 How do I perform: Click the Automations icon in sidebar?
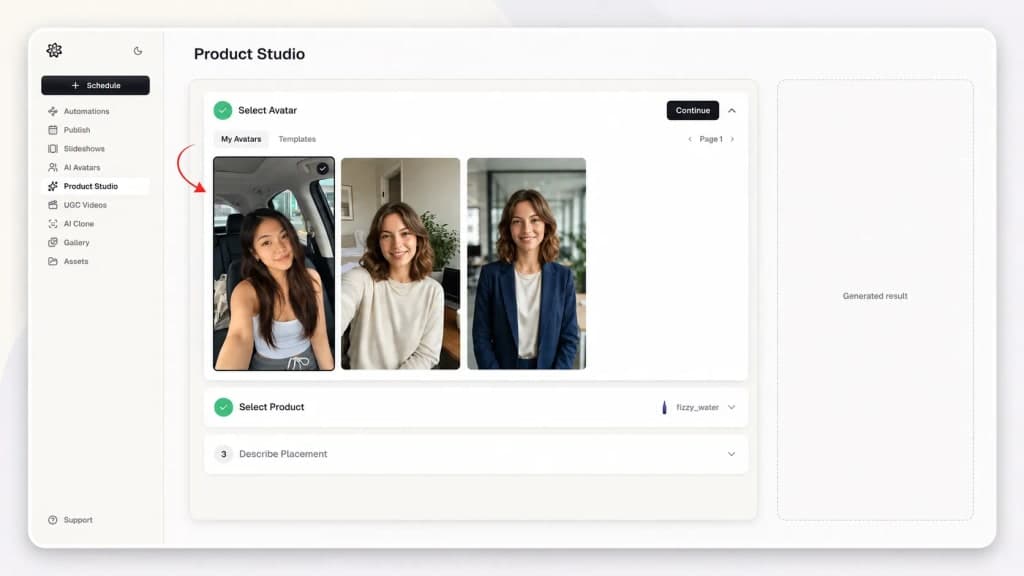coord(53,111)
